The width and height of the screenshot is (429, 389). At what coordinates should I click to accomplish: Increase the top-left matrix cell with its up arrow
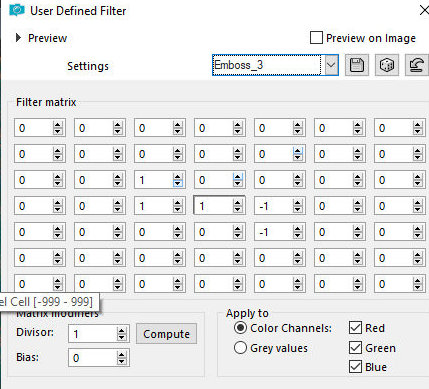[x=58, y=125]
